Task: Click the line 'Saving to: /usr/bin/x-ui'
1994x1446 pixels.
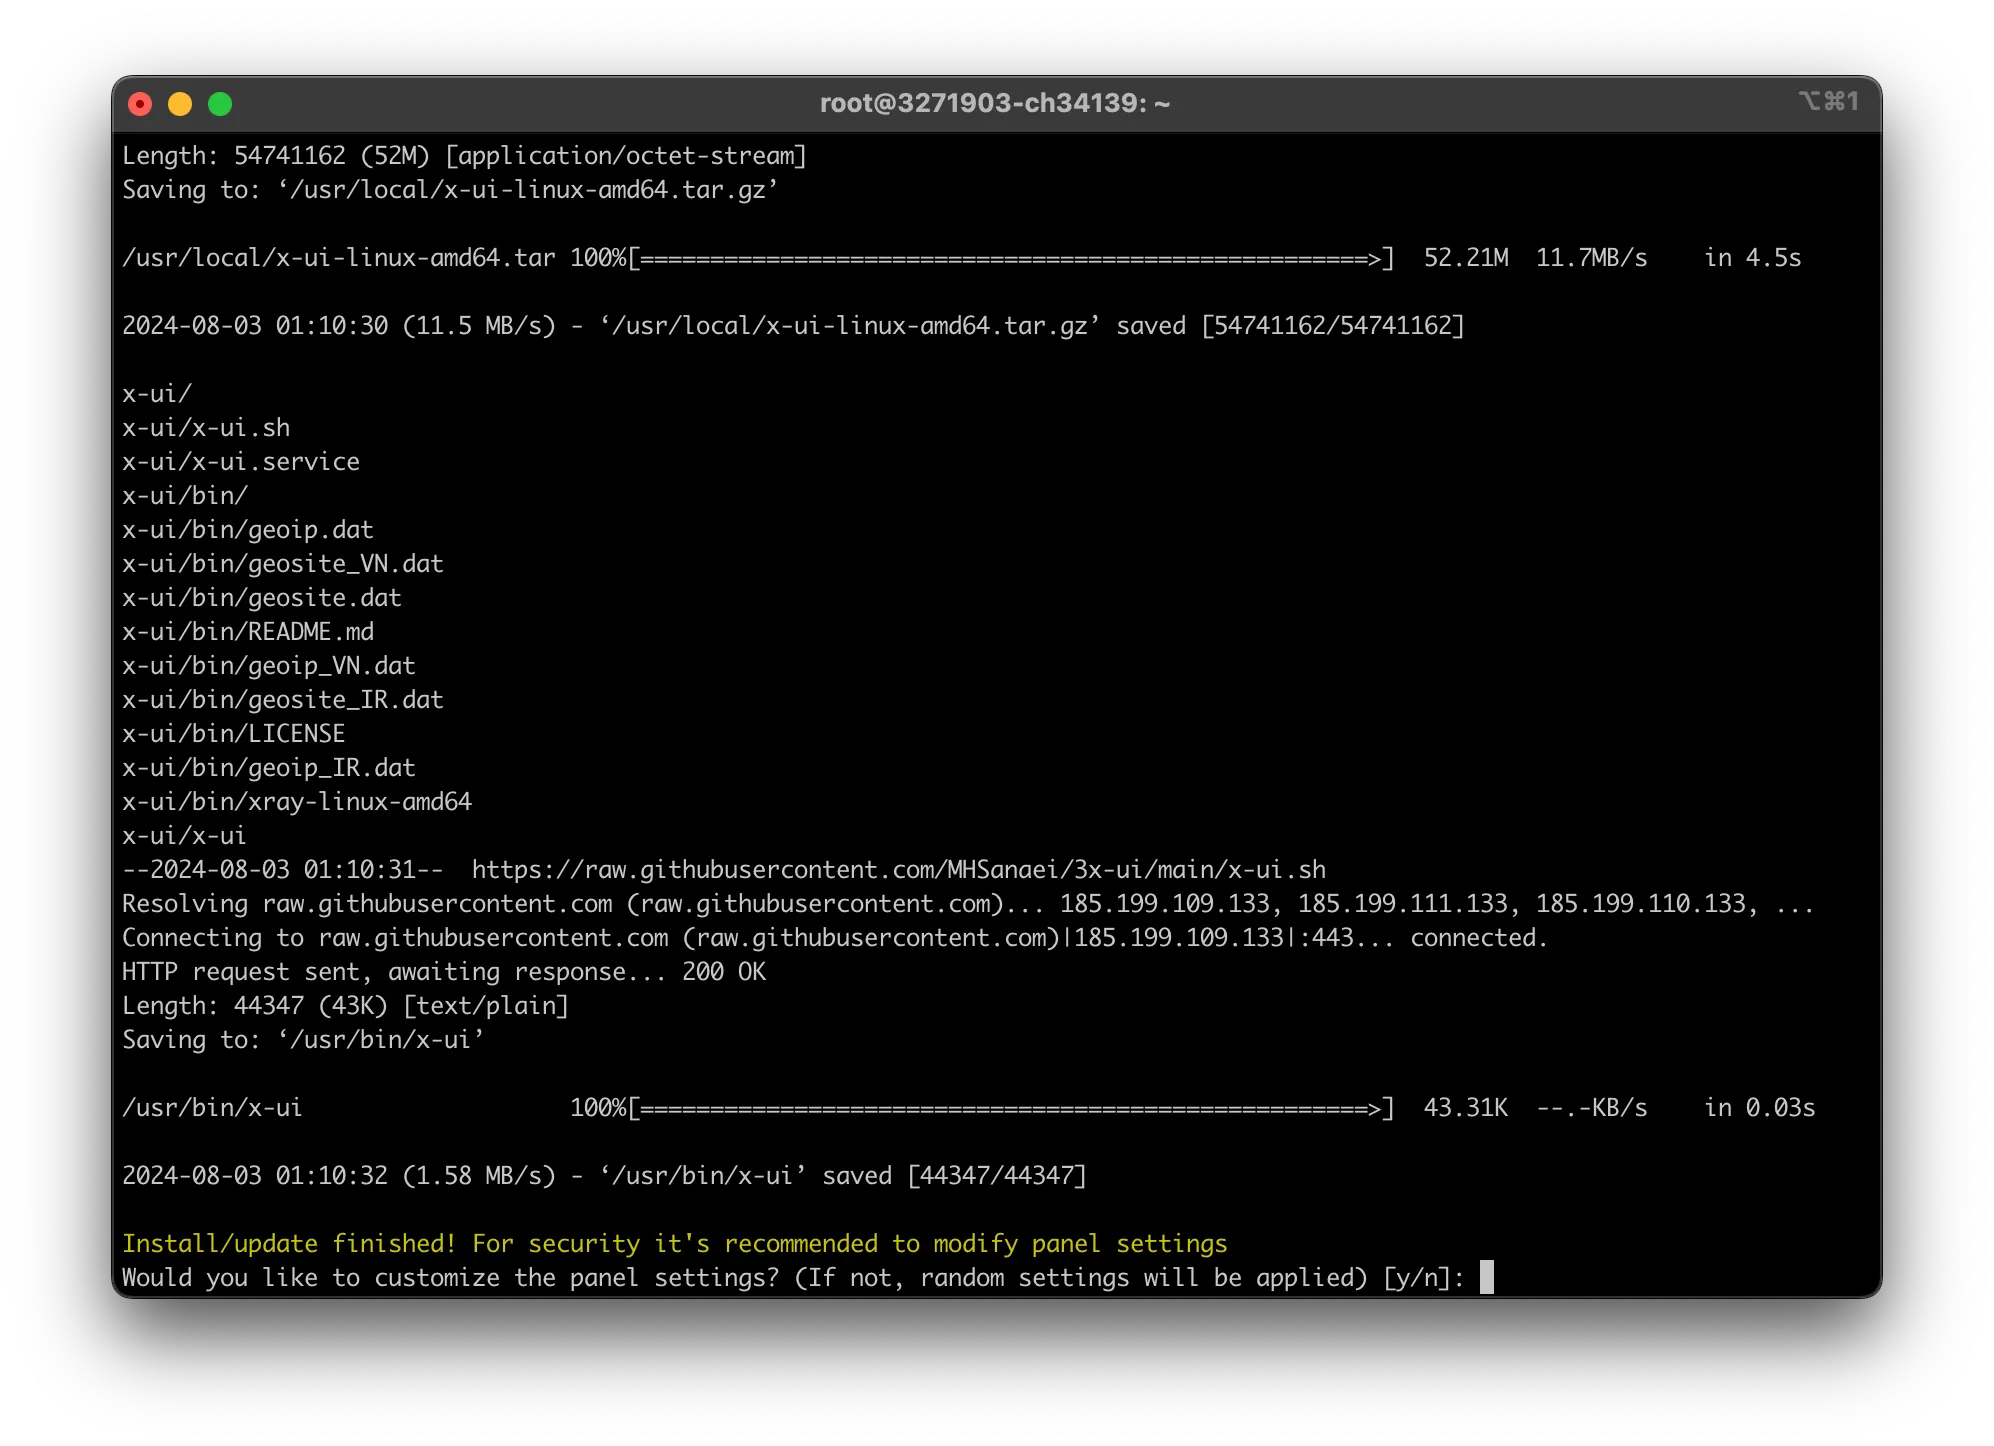Action: 303,1040
